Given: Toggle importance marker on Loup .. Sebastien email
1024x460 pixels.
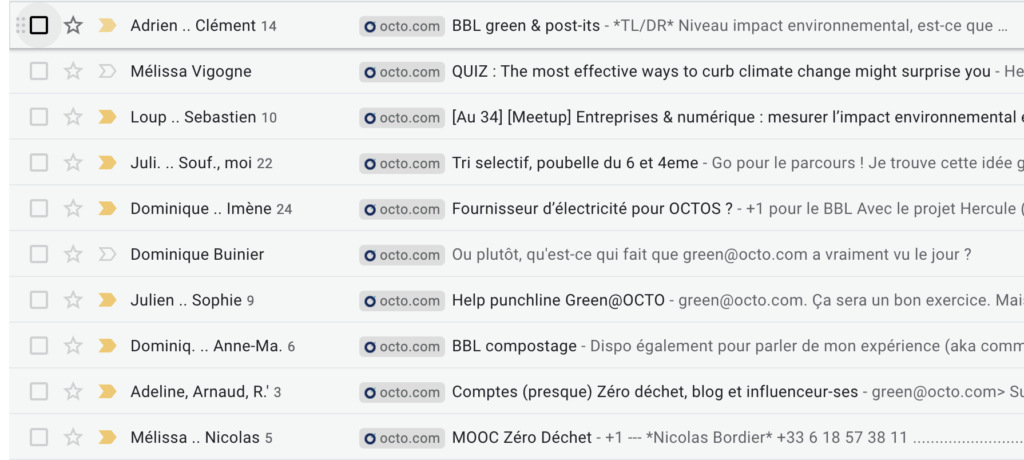Looking at the screenshot, I should tap(107, 118).
